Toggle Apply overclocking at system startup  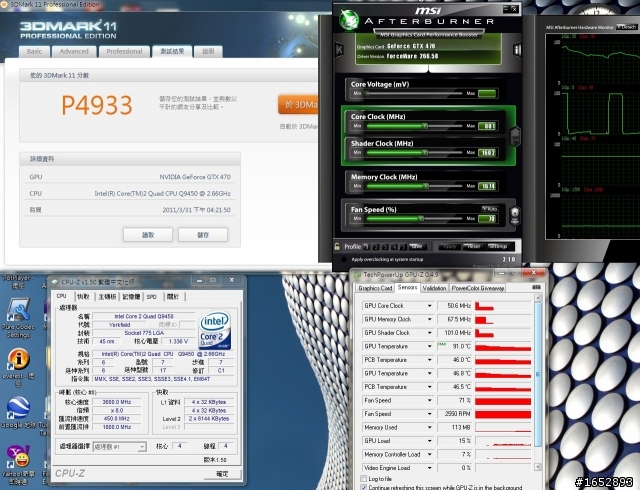[344, 259]
